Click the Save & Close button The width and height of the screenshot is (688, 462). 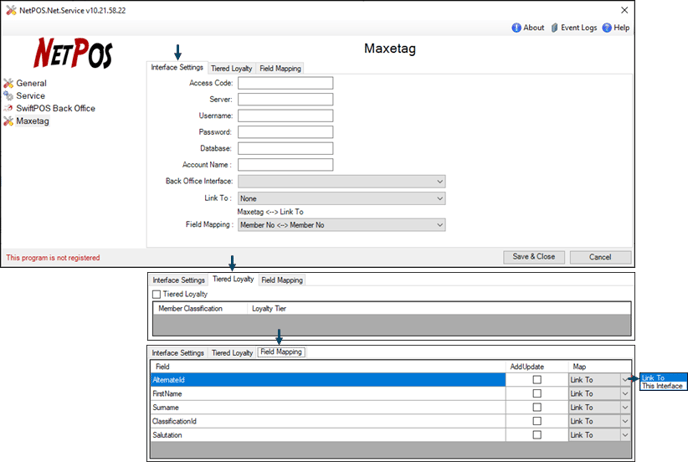pos(534,257)
